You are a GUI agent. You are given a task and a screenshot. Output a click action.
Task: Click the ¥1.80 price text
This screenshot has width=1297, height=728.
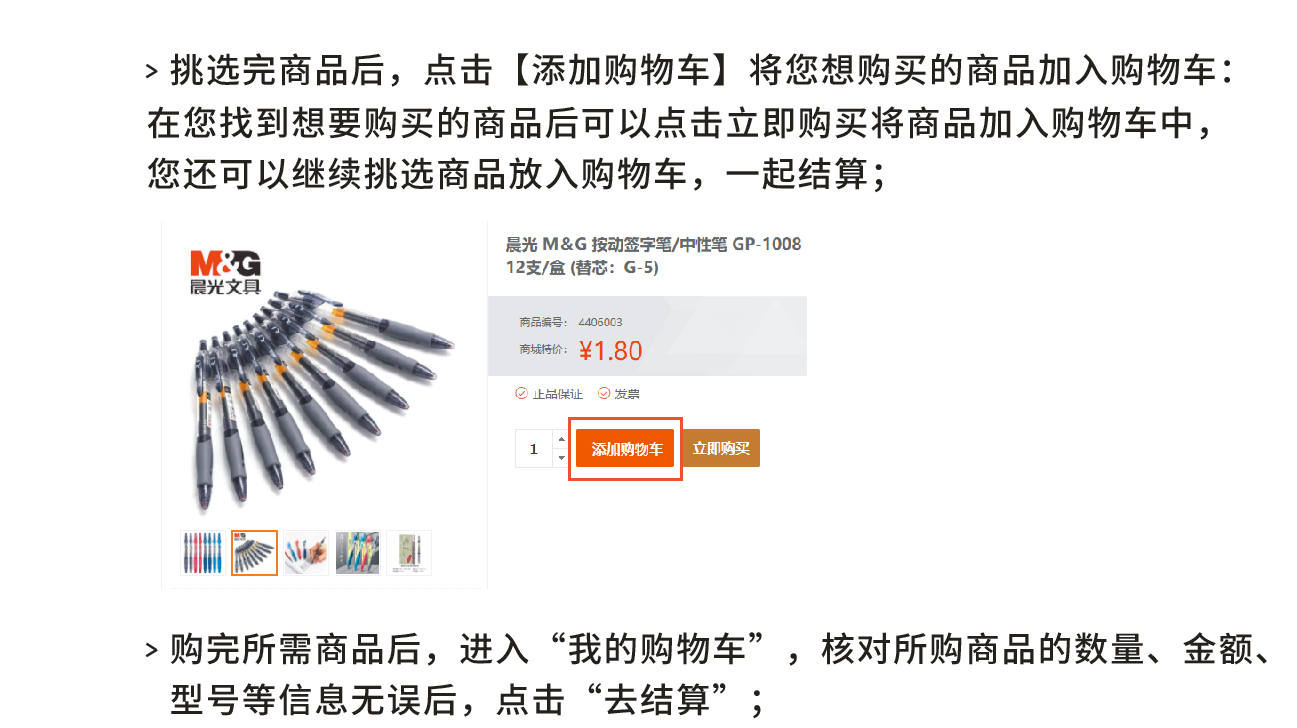610,350
